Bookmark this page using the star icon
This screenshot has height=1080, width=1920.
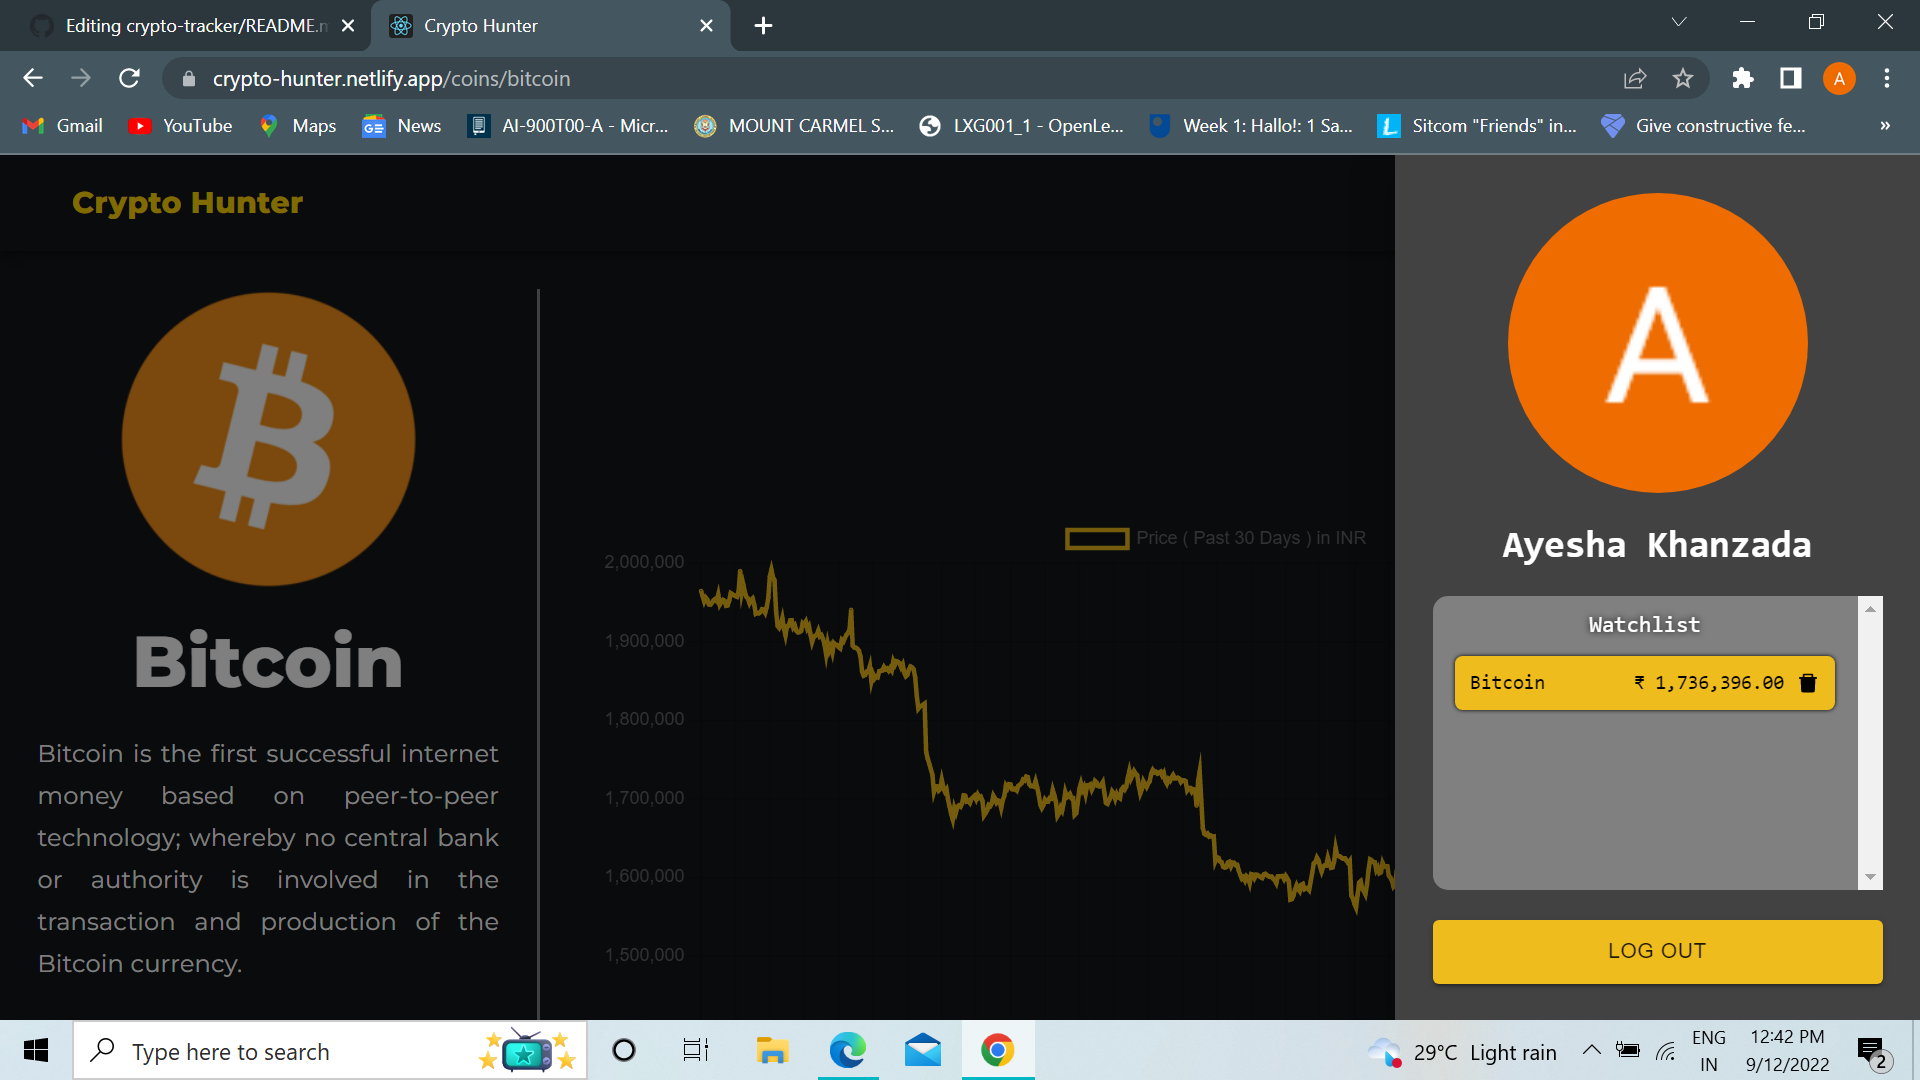[1683, 78]
